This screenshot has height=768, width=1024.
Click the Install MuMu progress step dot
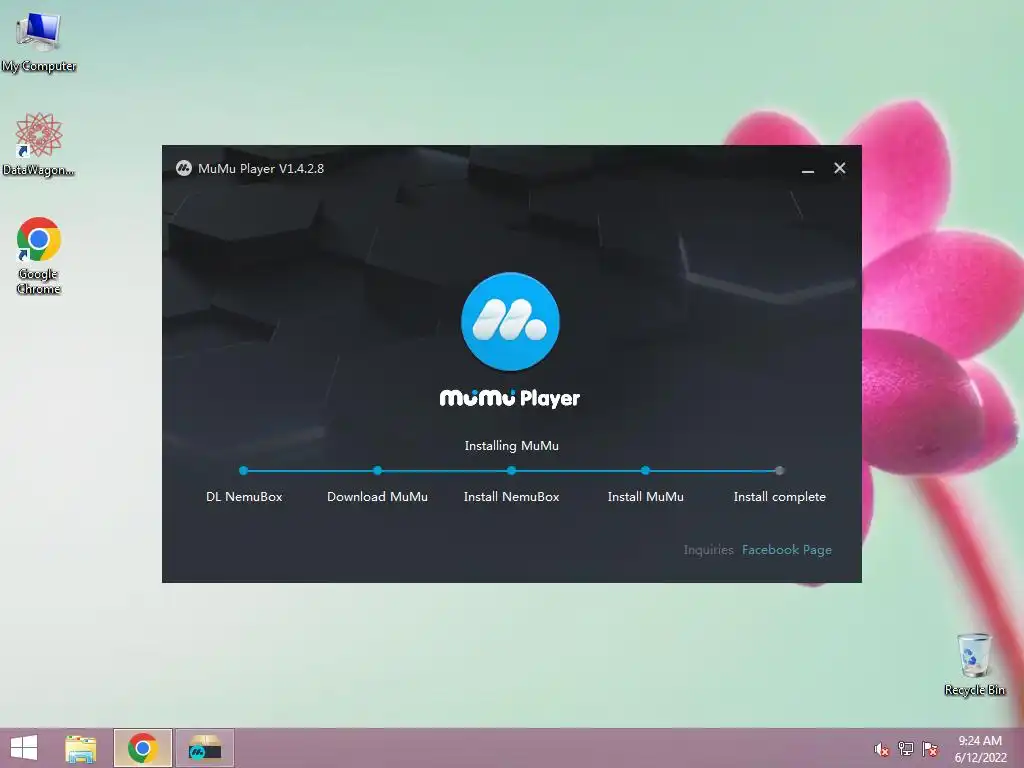645,470
